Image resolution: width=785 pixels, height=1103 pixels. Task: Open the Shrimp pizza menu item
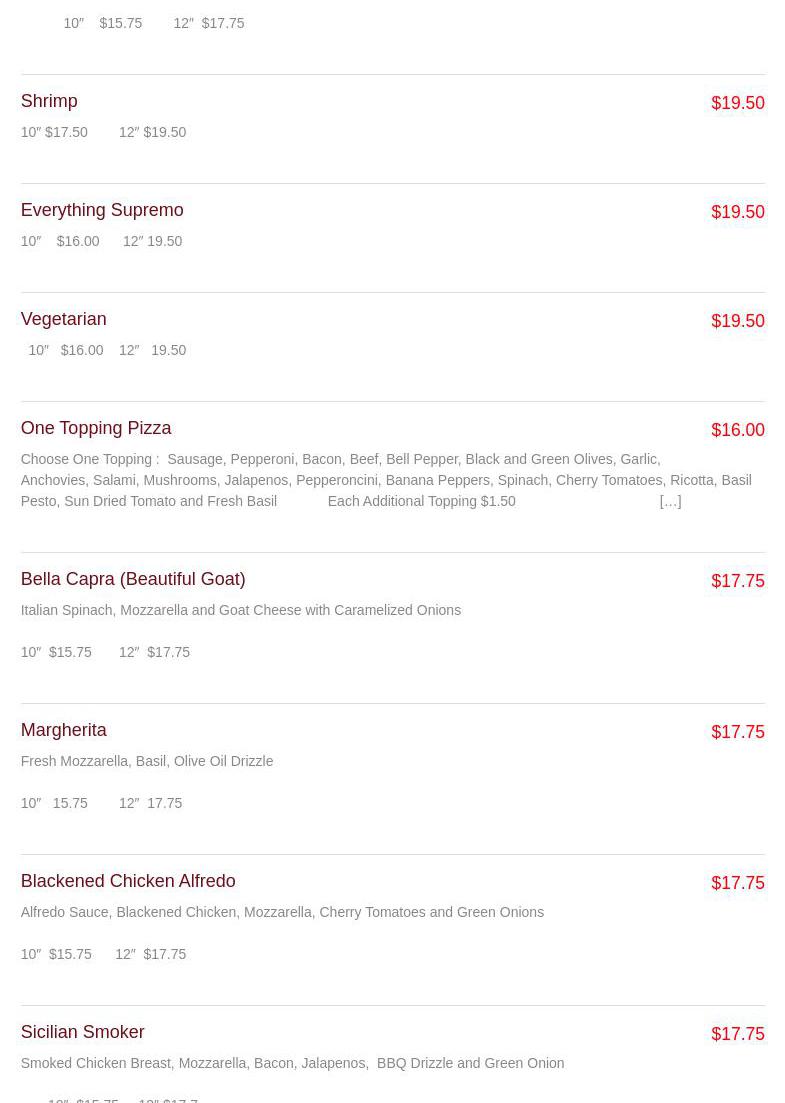49,101
